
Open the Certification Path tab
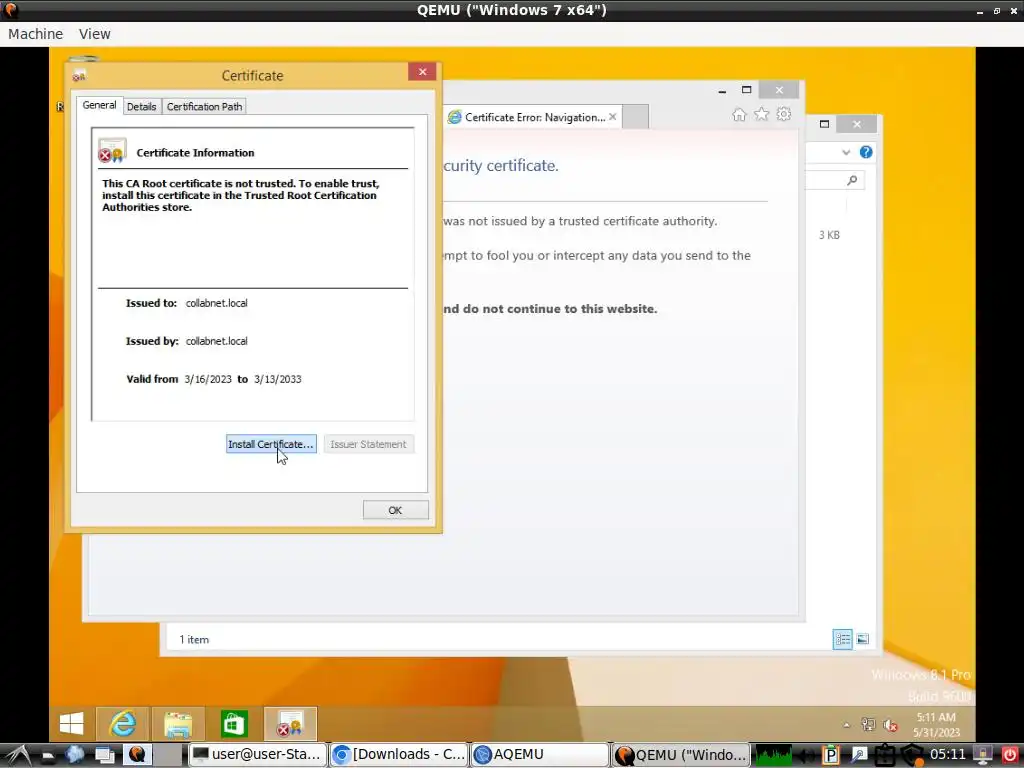point(204,106)
